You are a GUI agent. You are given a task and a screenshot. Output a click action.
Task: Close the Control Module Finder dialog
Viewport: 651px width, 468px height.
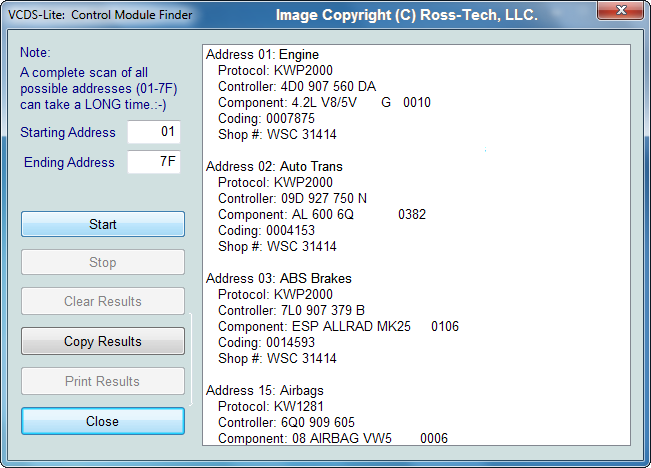click(103, 421)
